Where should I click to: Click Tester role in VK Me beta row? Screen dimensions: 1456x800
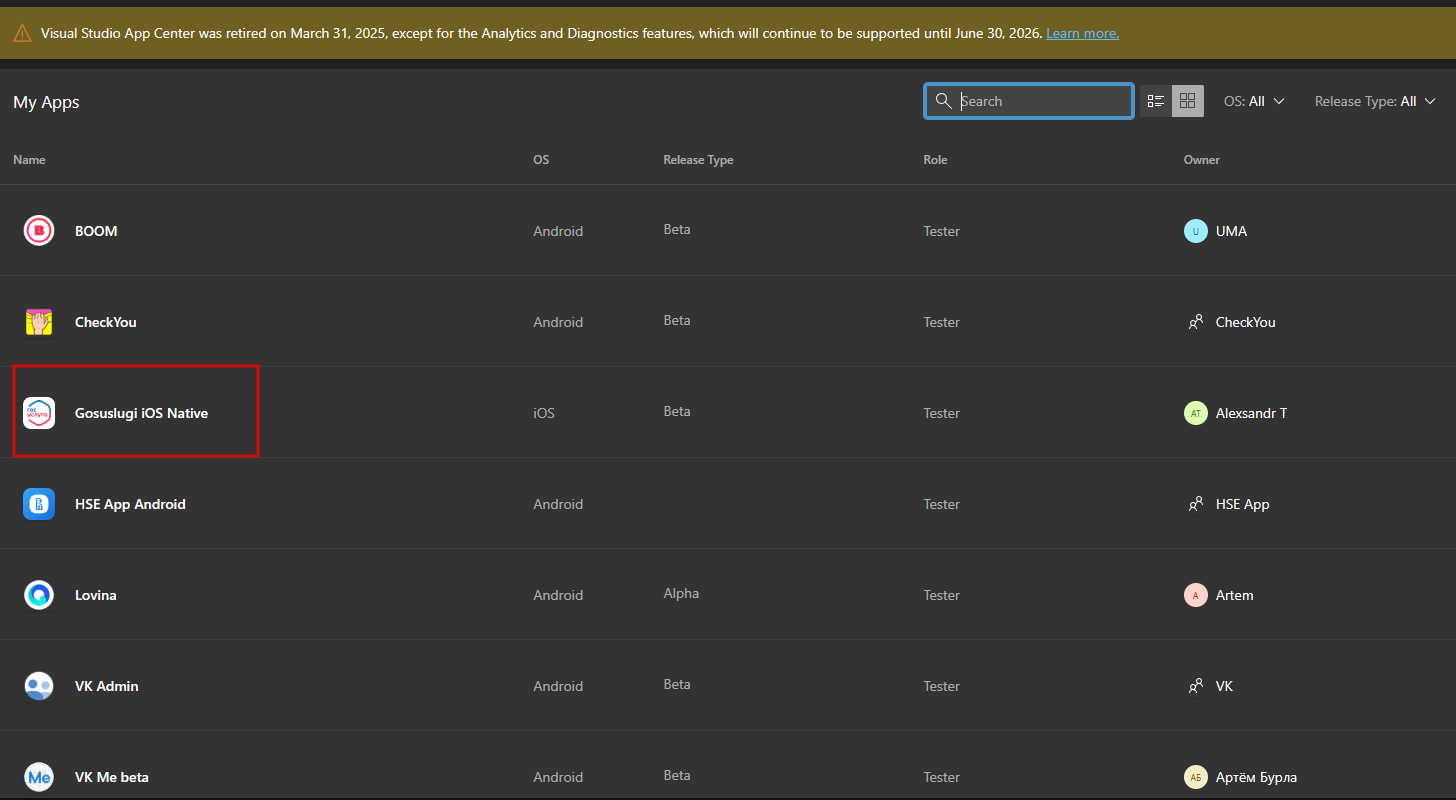tap(942, 777)
